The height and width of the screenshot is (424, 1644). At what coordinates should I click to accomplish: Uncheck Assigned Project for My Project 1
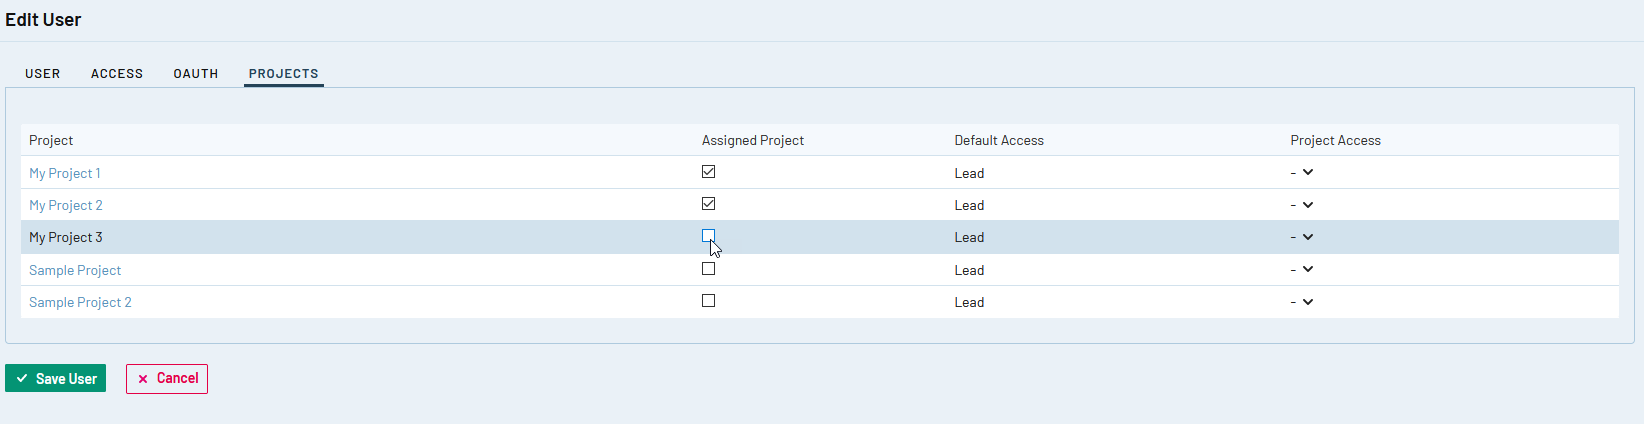pos(708,172)
